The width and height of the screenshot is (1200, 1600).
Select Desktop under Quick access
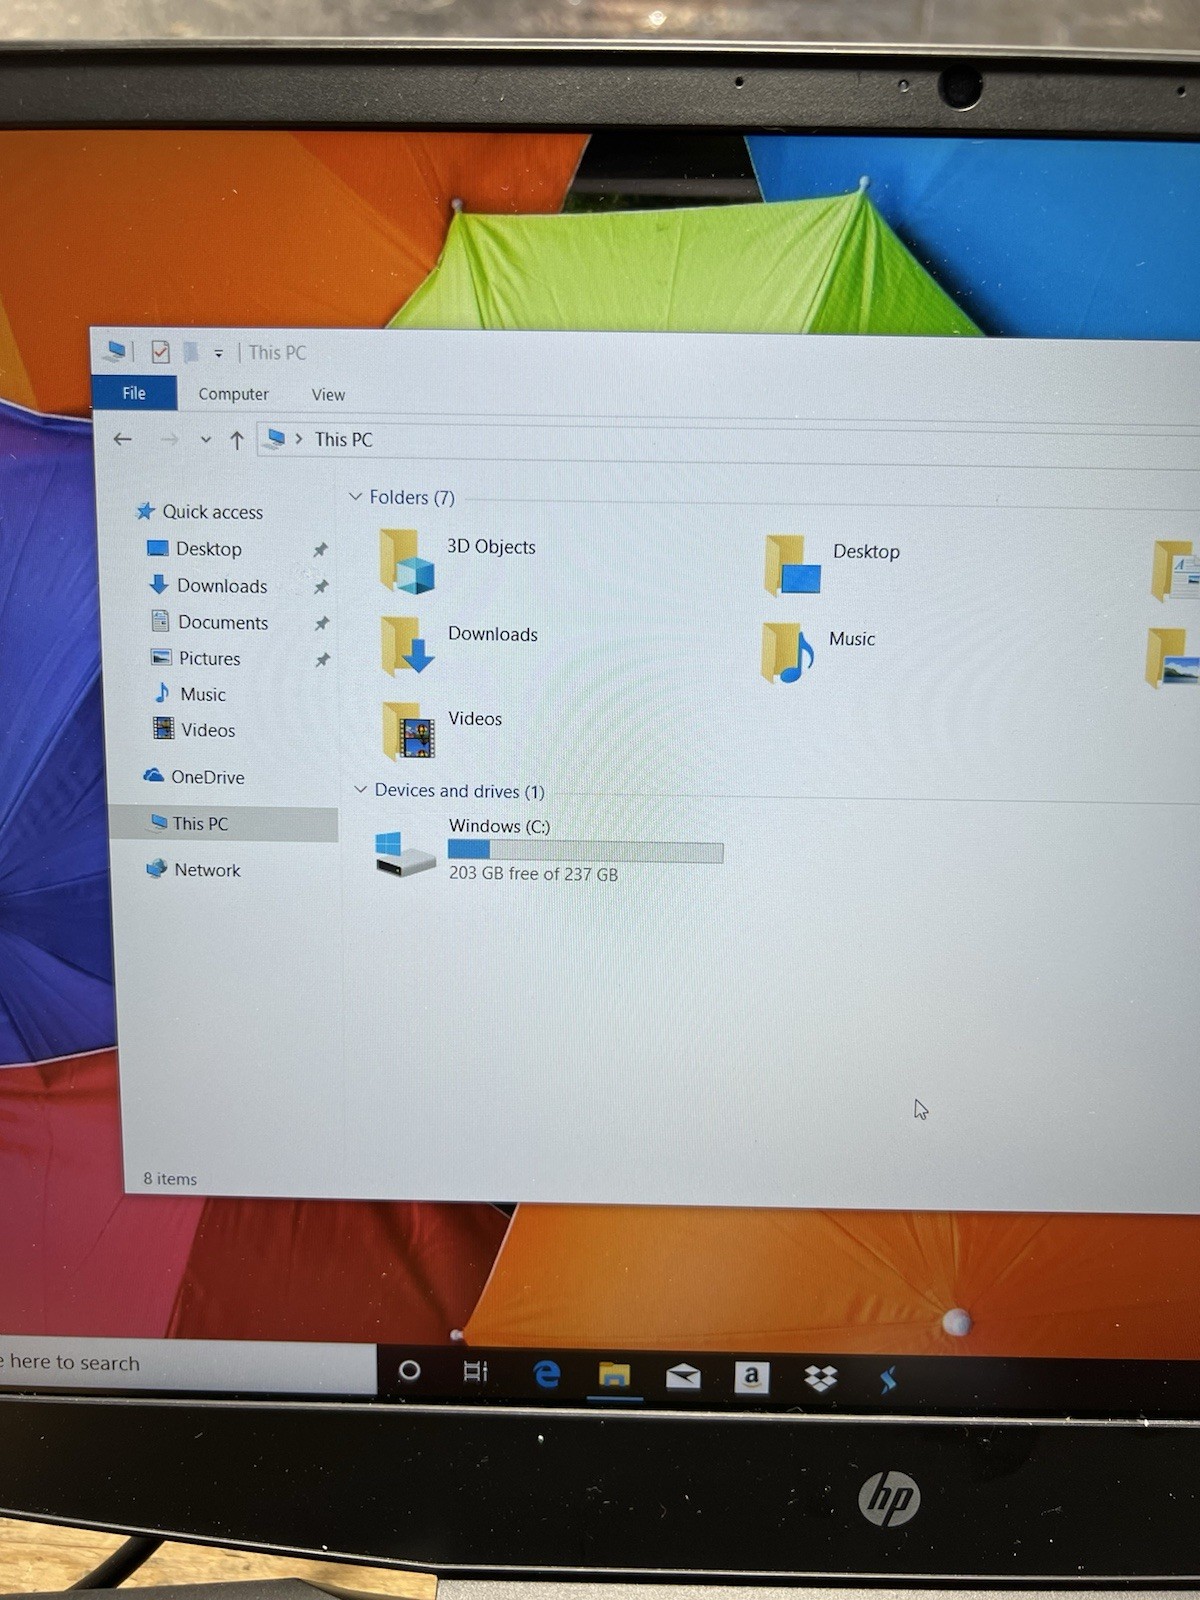(x=194, y=549)
